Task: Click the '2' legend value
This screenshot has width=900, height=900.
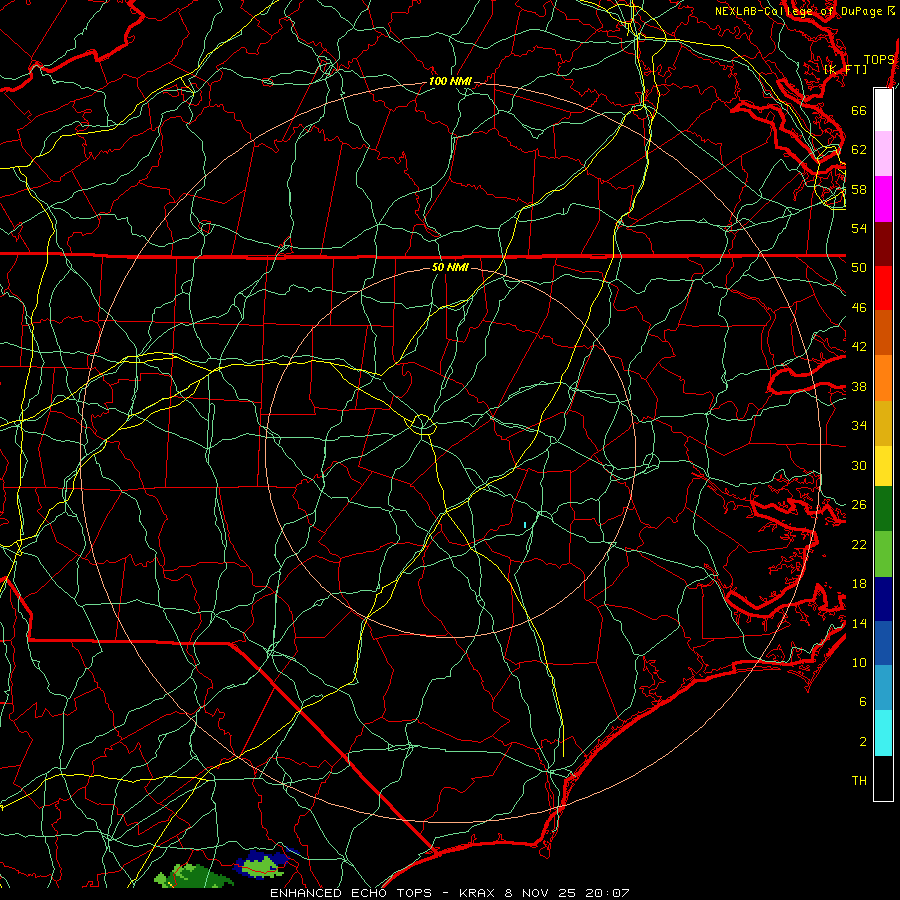Action: tap(863, 742)
